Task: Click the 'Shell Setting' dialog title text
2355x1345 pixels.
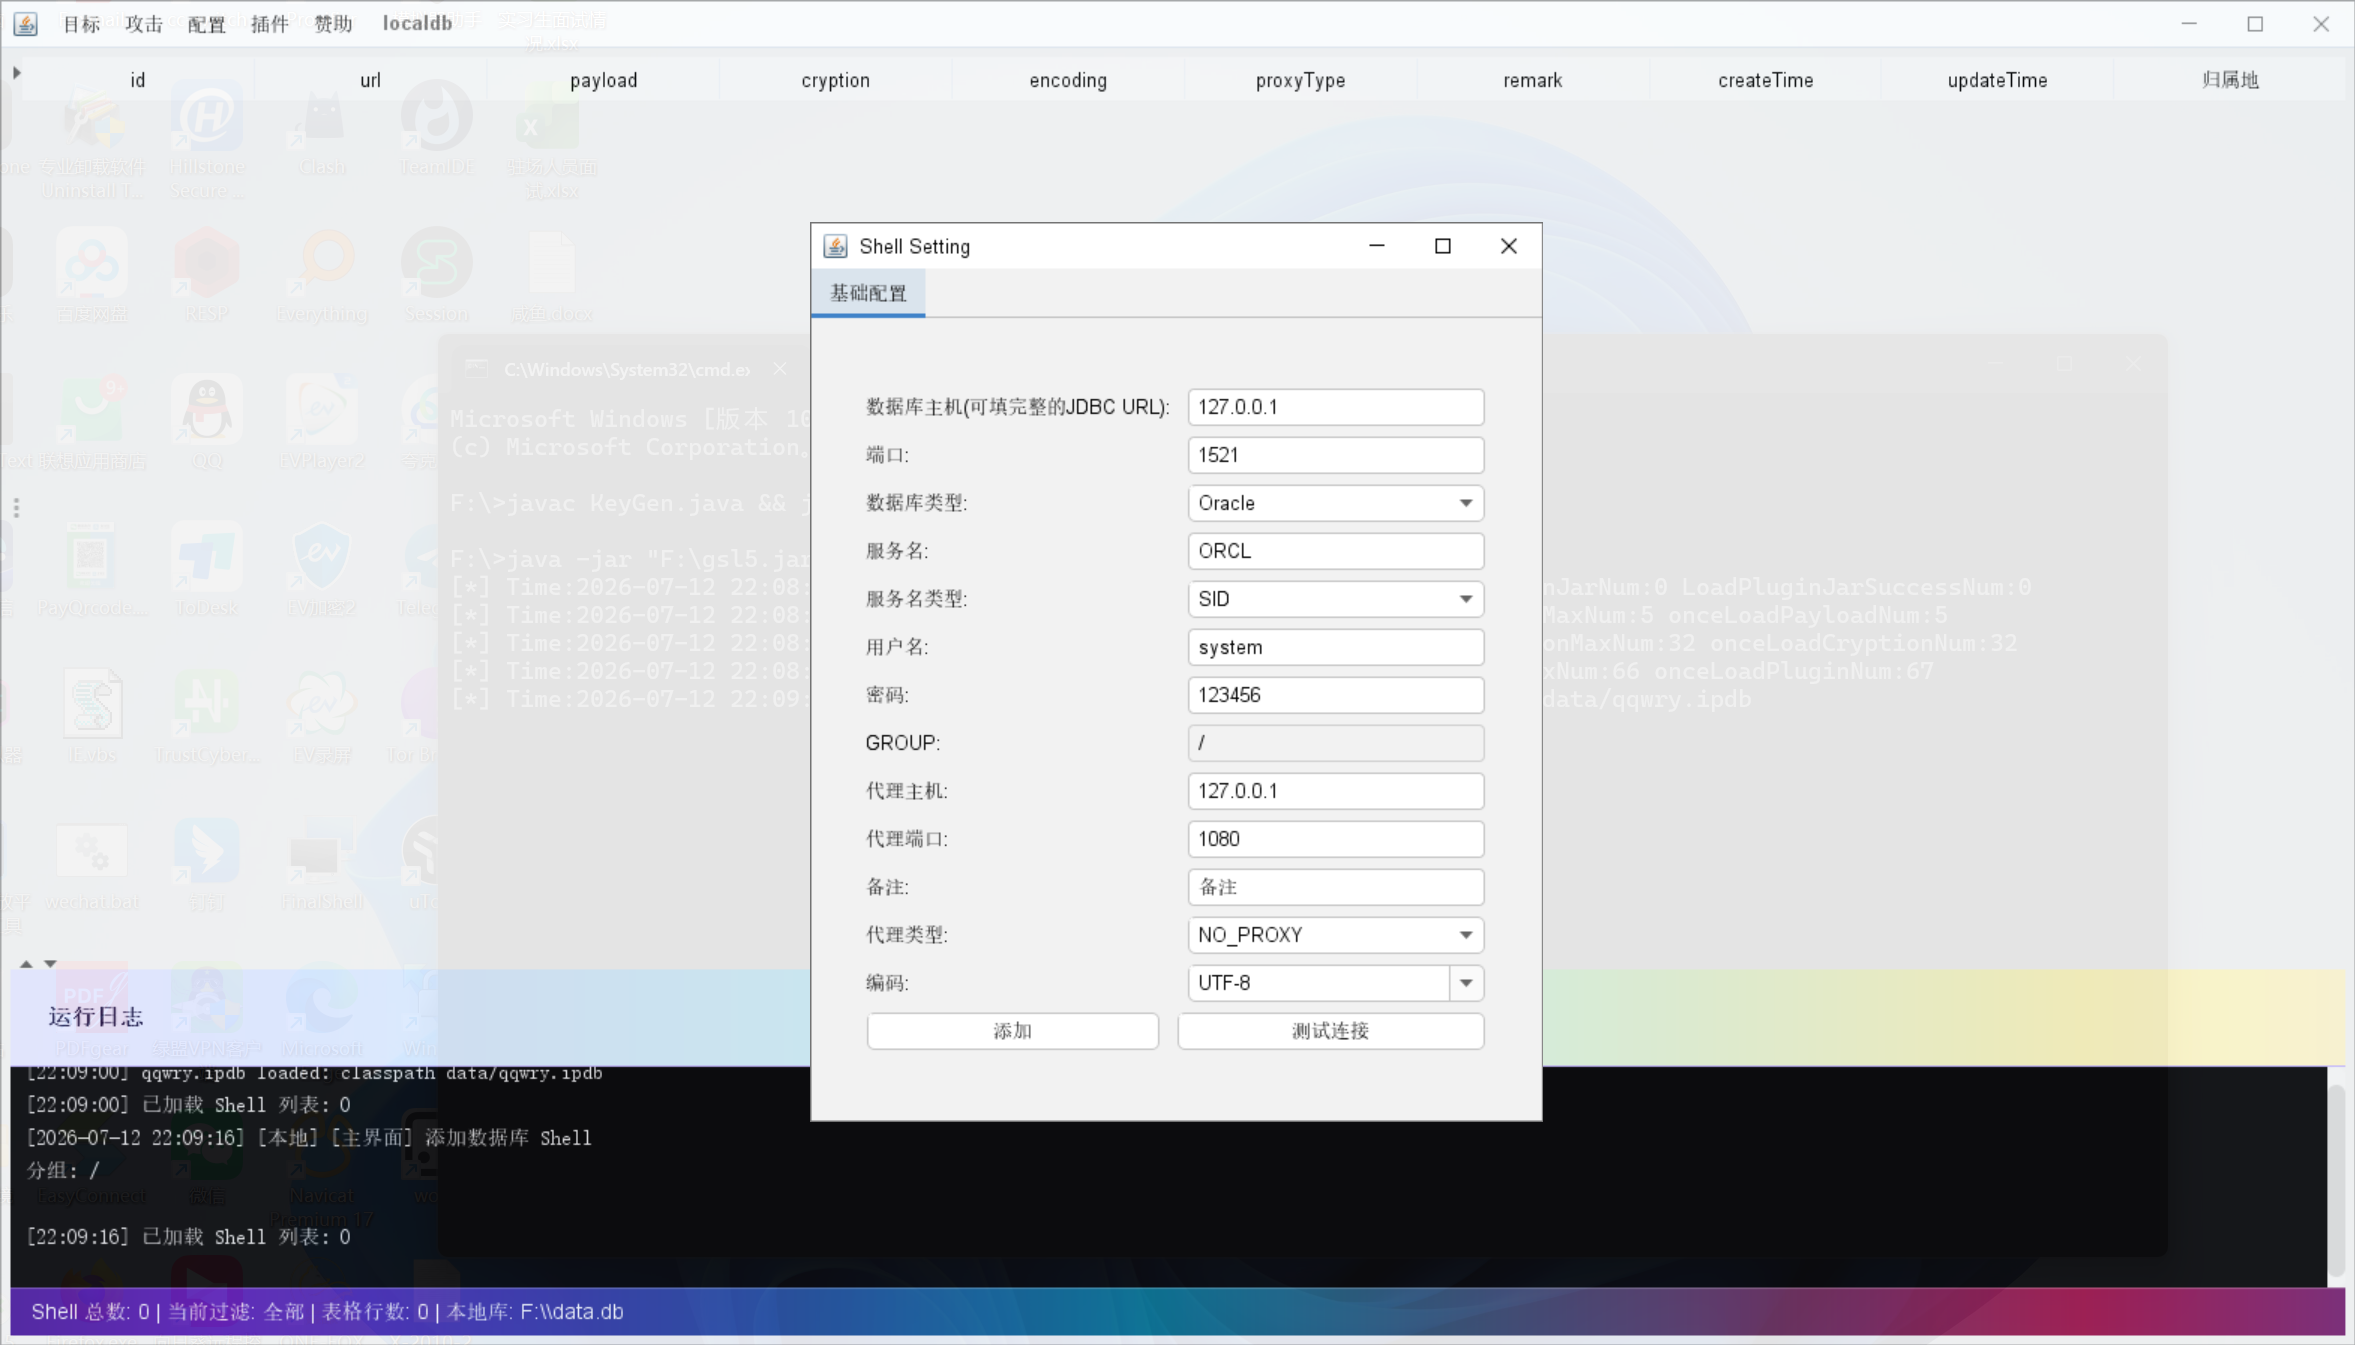Action: pos(914,246)
